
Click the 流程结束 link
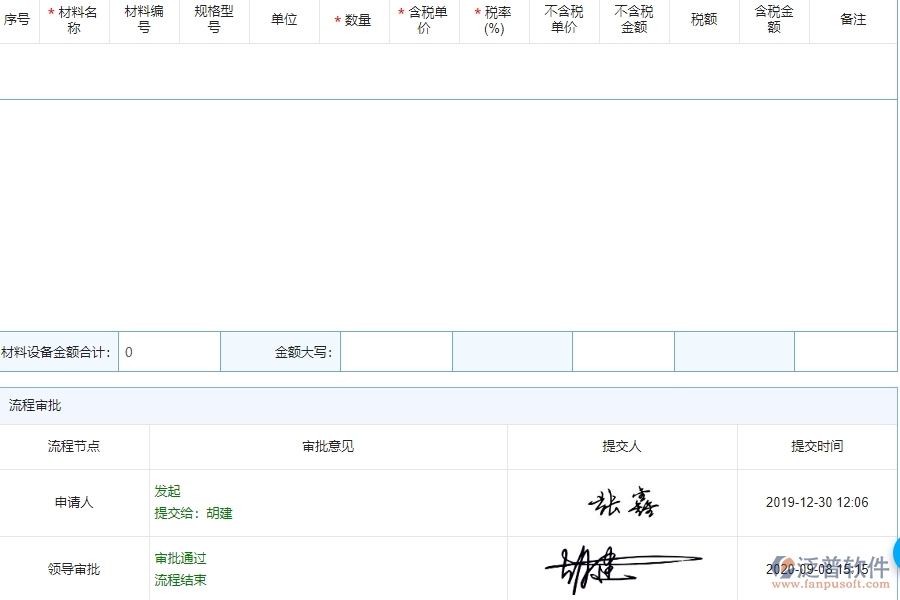[x=180, y=580]
